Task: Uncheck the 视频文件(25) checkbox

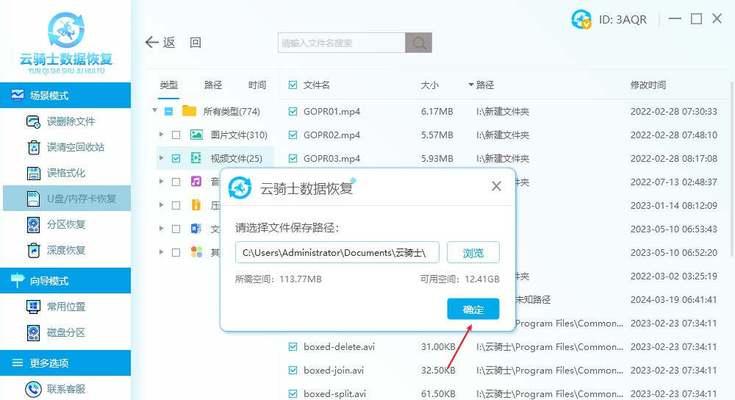Action: pos(176,158)
